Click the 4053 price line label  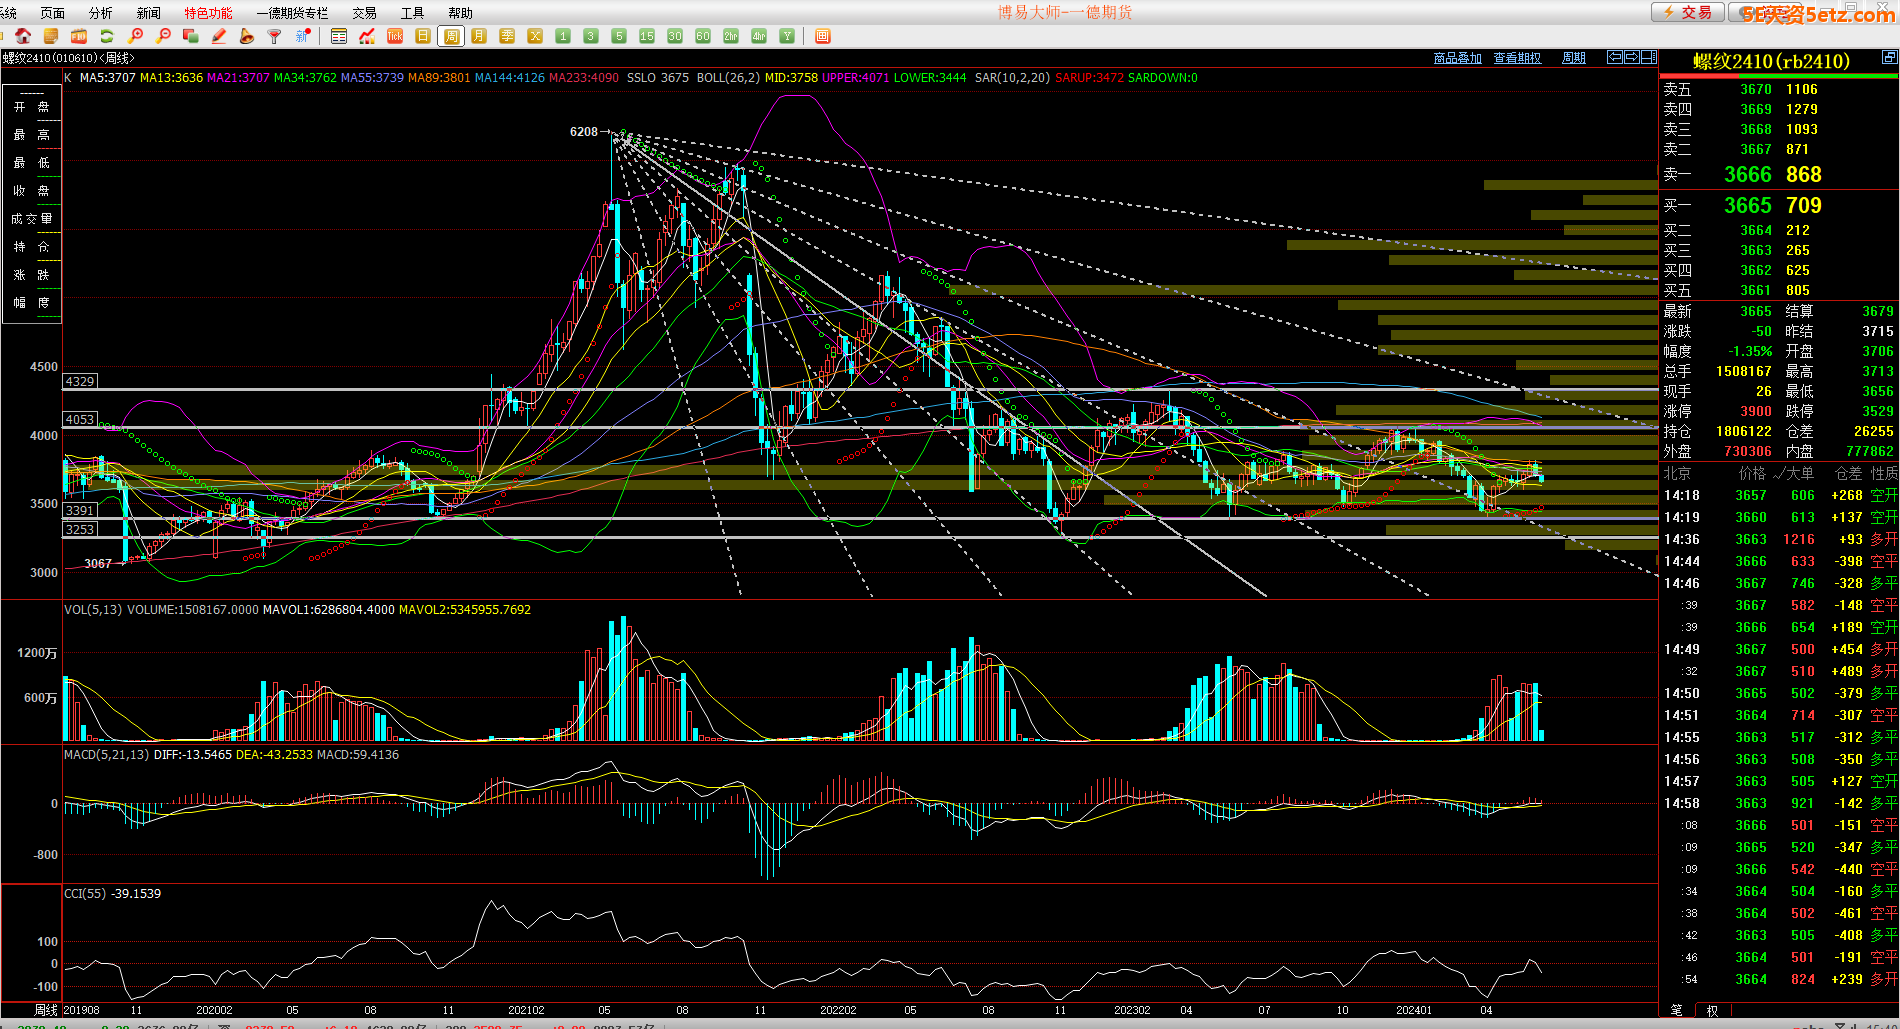pyautogui.click(x=80, y=419)
